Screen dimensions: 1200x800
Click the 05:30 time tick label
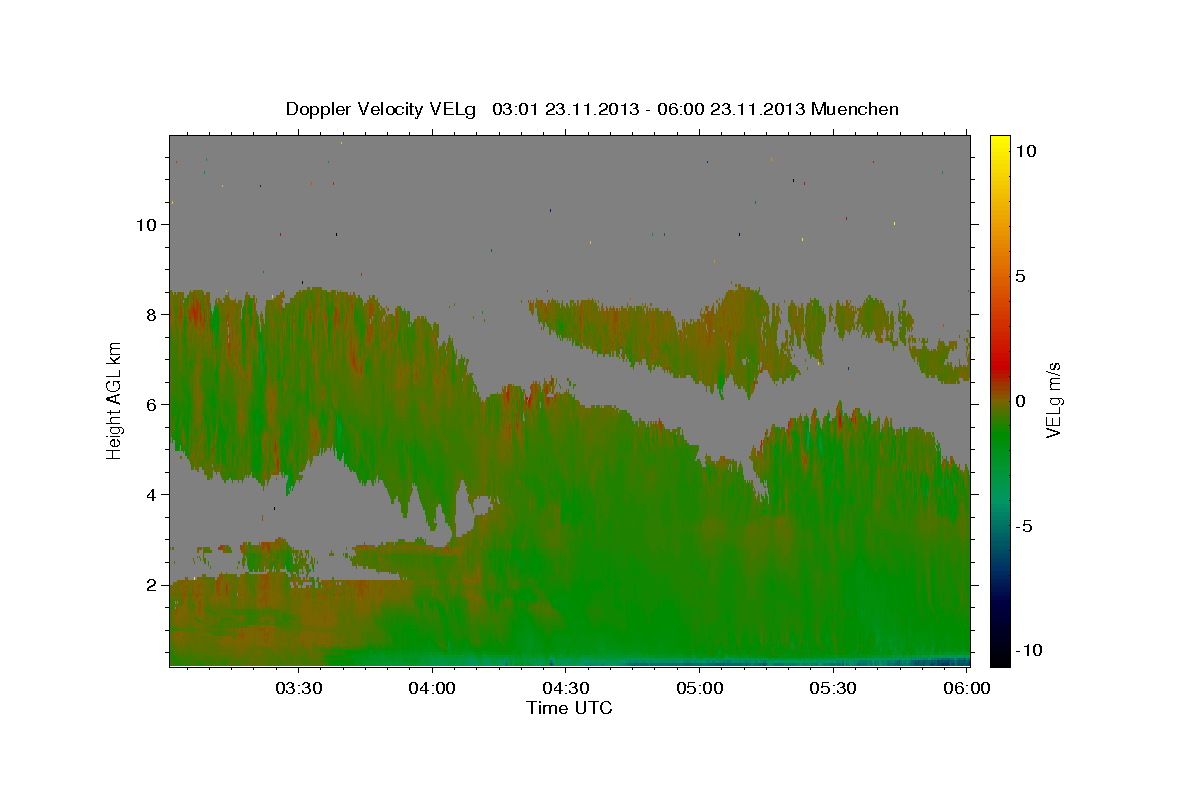[833, 689]
